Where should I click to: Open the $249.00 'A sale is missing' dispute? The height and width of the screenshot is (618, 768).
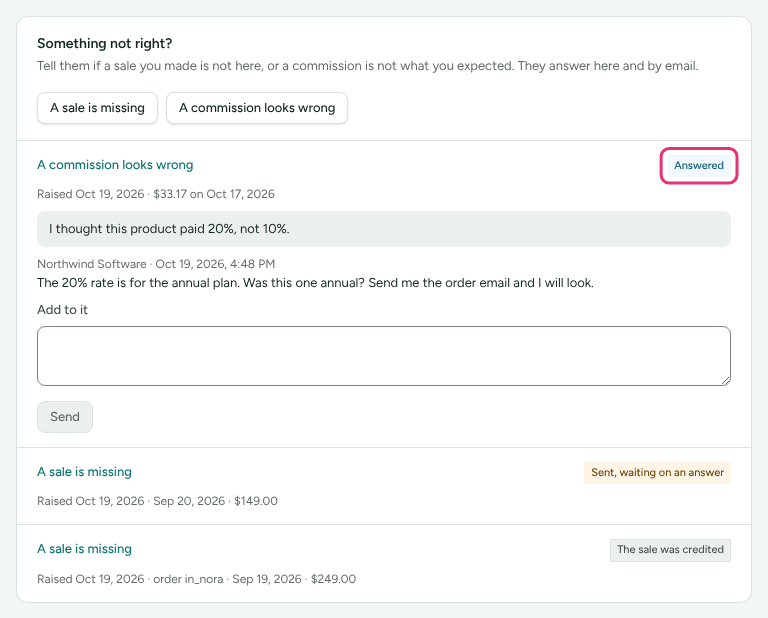(x=84, y=549)
